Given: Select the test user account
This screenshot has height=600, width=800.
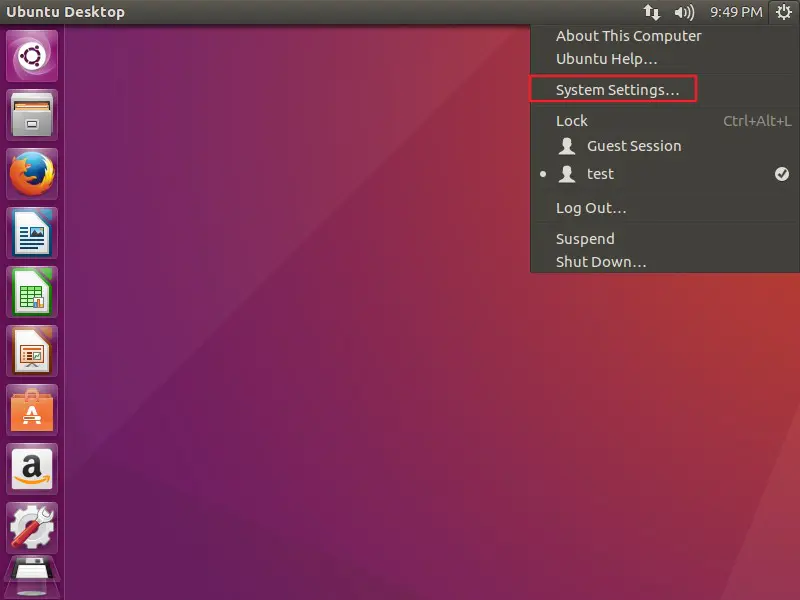Looking at the screenshot, I should tap(665, 174).
